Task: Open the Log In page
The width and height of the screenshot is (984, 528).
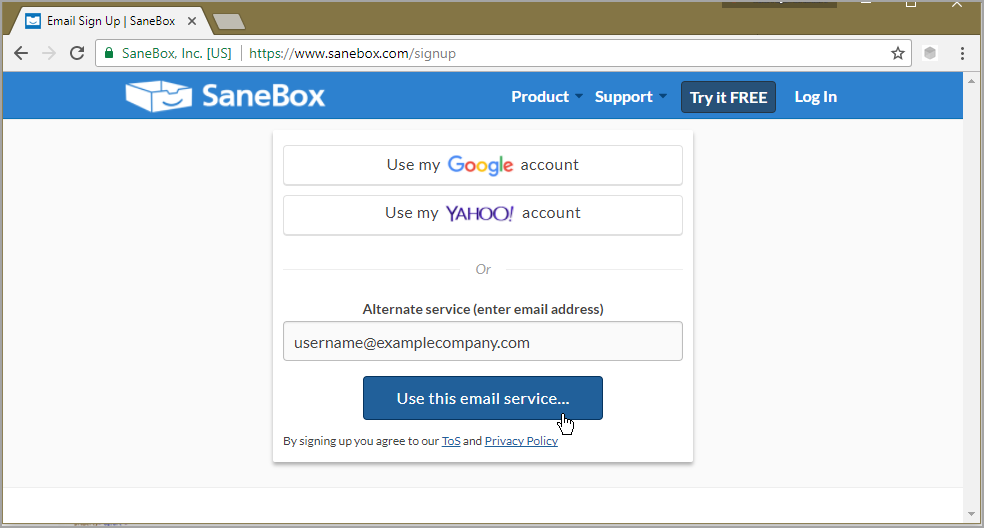Action: coord(816,97)
